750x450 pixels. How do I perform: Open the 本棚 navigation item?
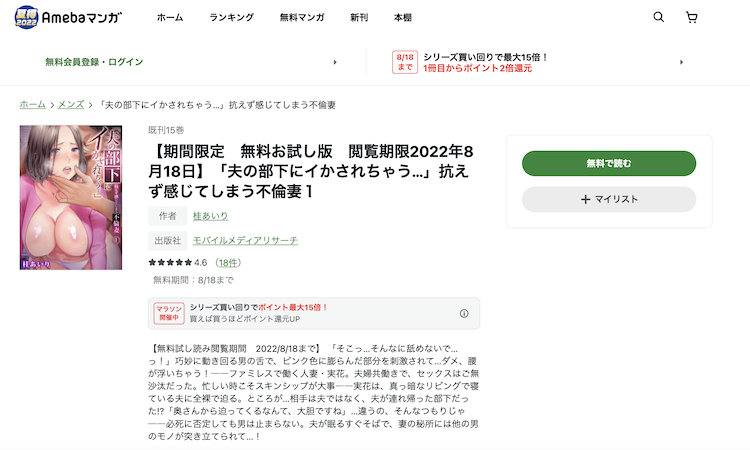[x=403, y=18]
